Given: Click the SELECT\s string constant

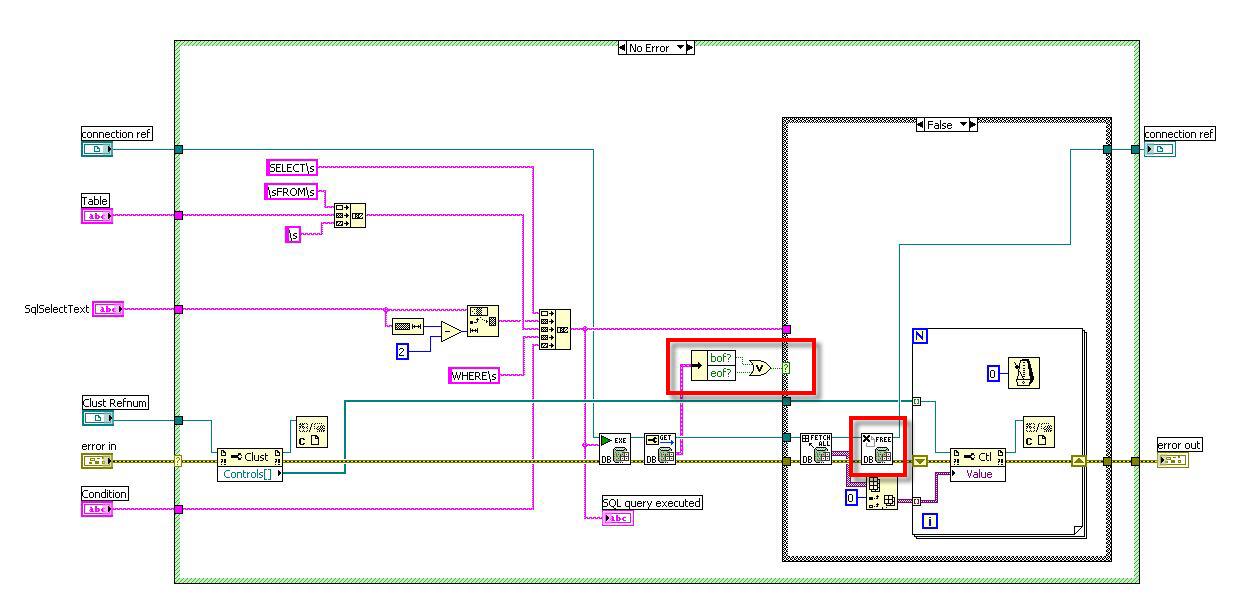Looking at the screenshot, I should (292, 167).
